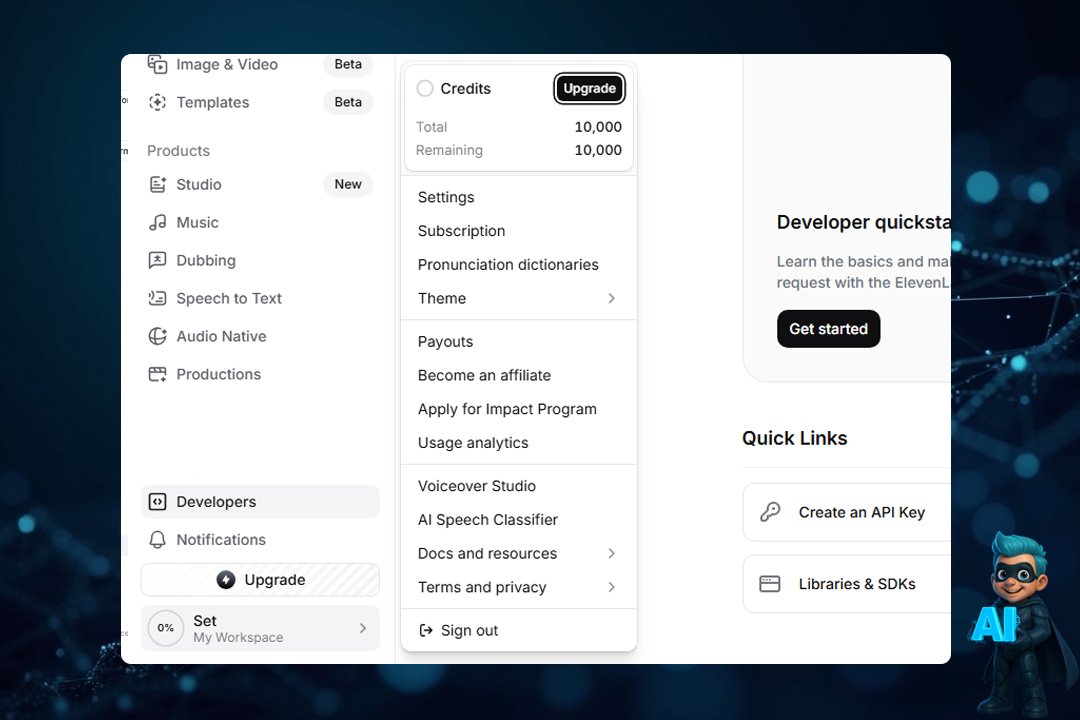Click the 0% workspace progress ring
The height and width of the screenshot is (720, 1080).
165,628
